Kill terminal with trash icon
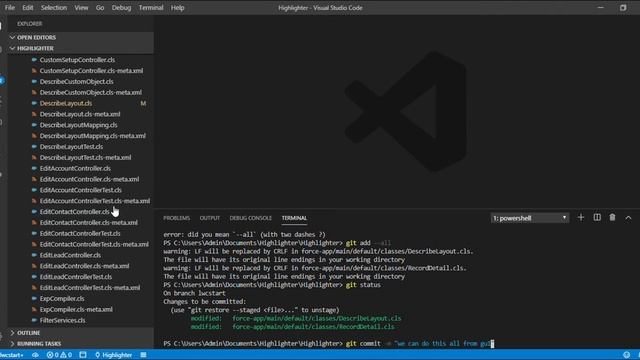This screenshot has height=360, width=640. [x=612, y=218]
